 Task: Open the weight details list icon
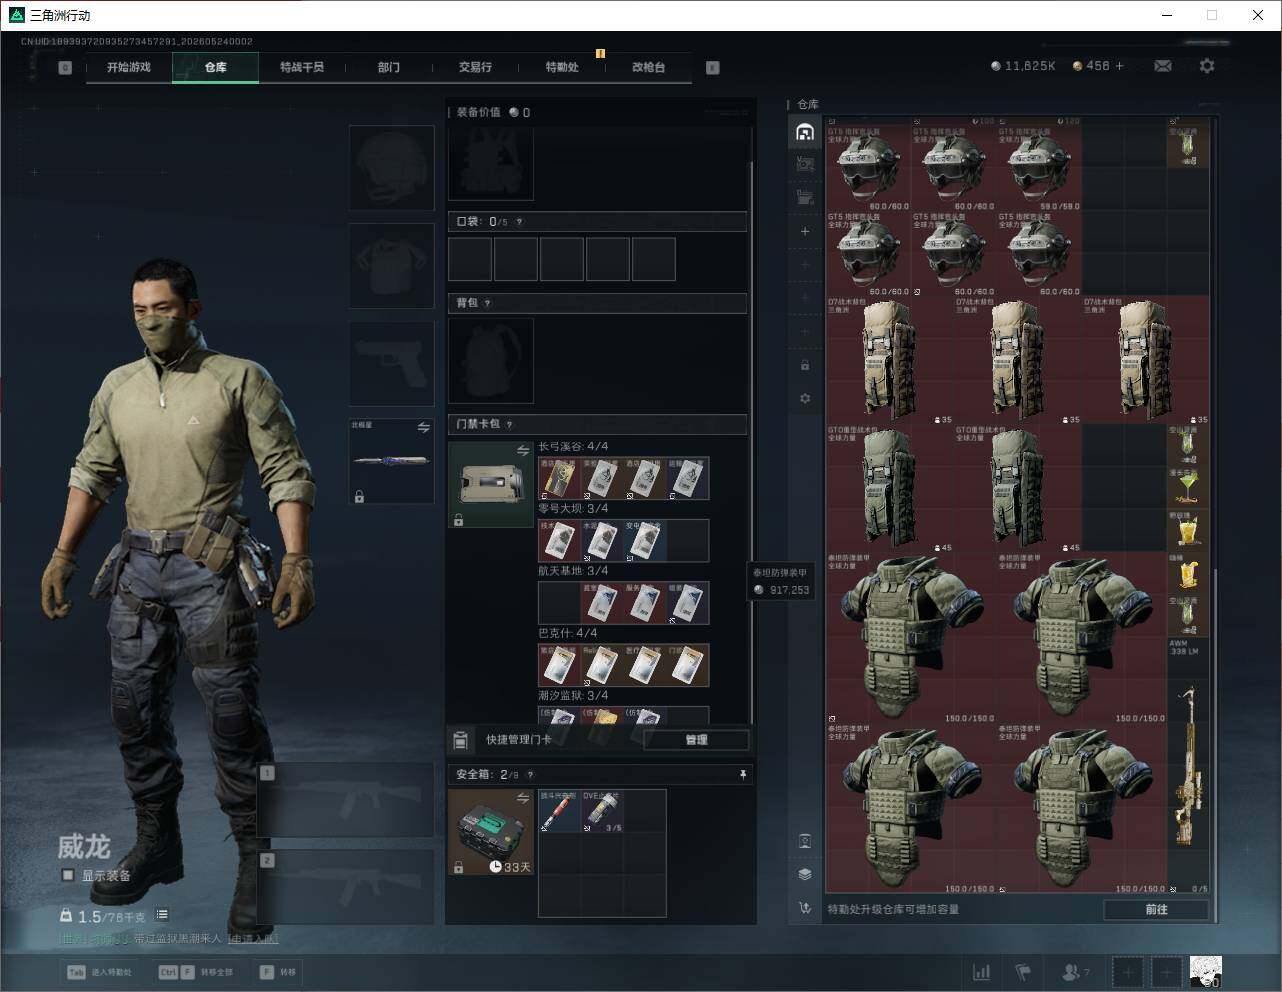pos(162,915)
